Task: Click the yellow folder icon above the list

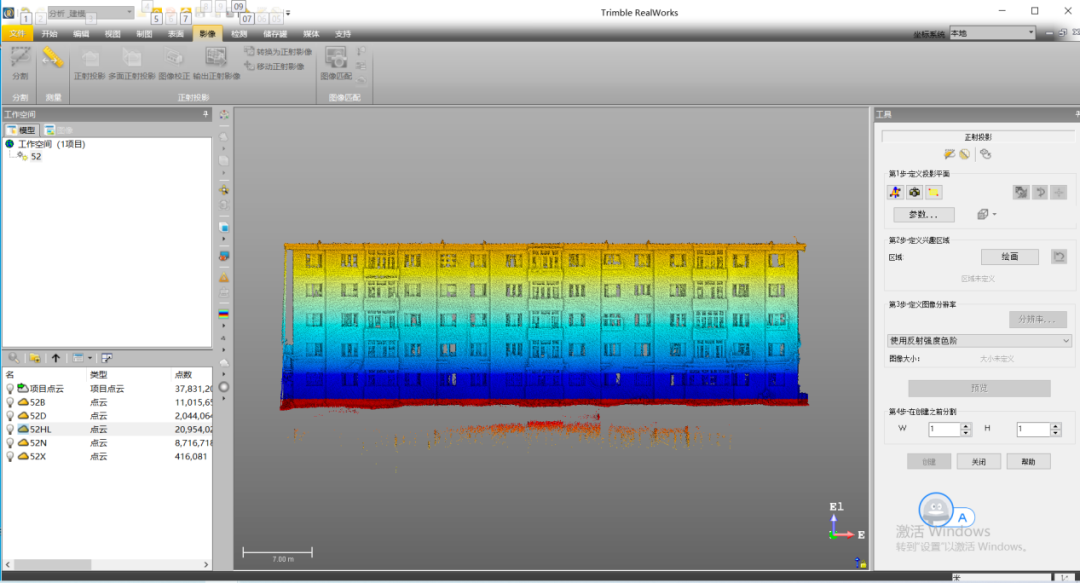Action: (x=34, y=358)
